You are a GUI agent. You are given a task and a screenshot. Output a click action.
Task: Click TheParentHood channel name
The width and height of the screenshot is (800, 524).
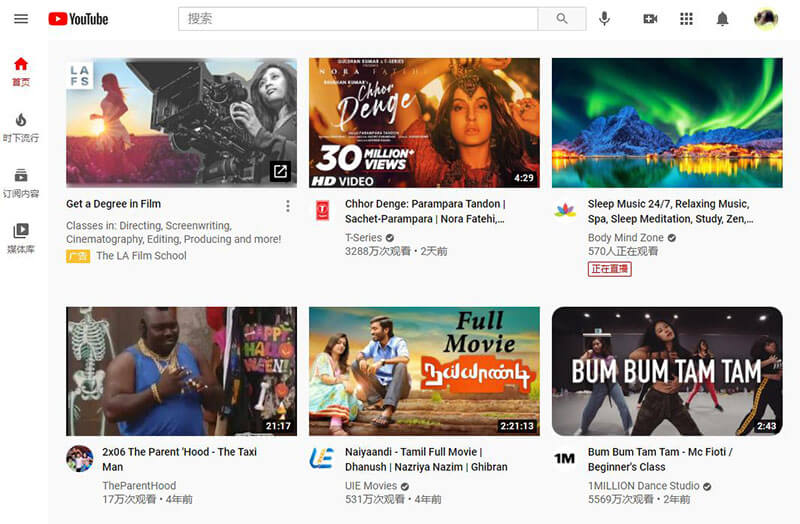tap(139, 485)
